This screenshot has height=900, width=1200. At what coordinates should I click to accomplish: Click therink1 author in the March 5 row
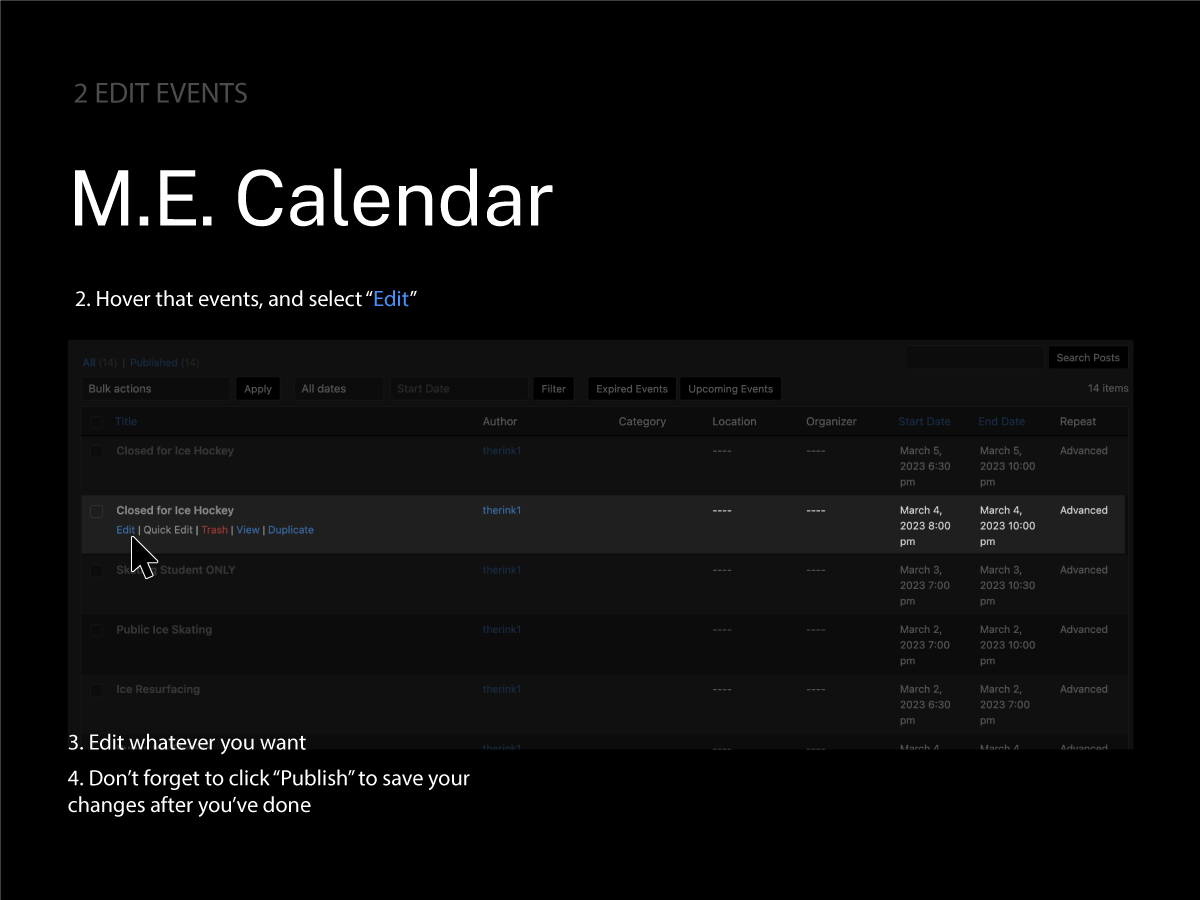[x=502, y=451]
